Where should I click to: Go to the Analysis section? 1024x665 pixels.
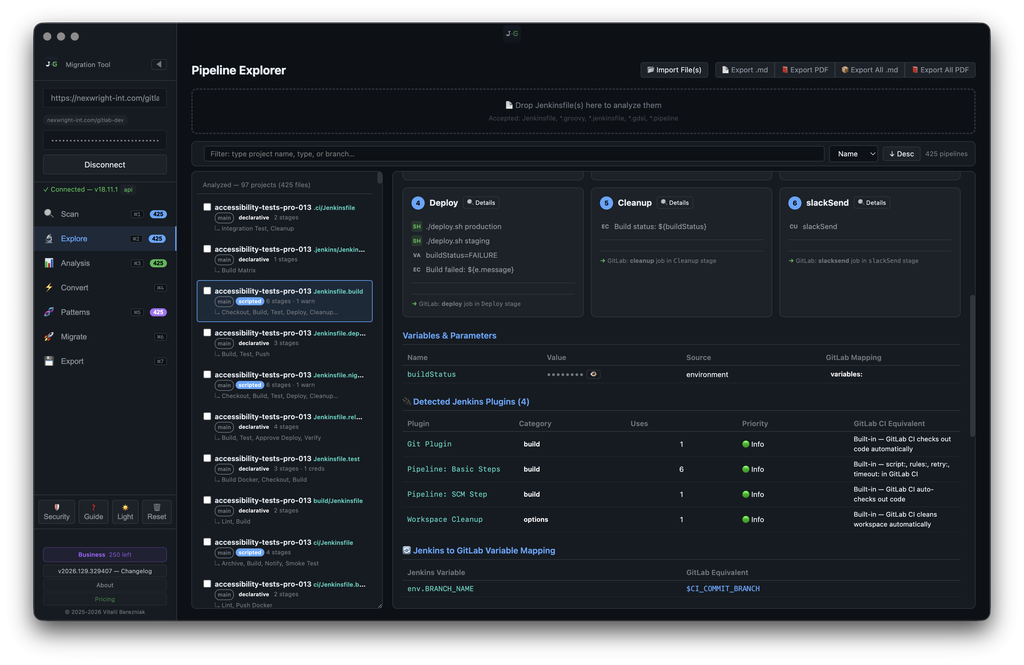[x=105, y=263]
